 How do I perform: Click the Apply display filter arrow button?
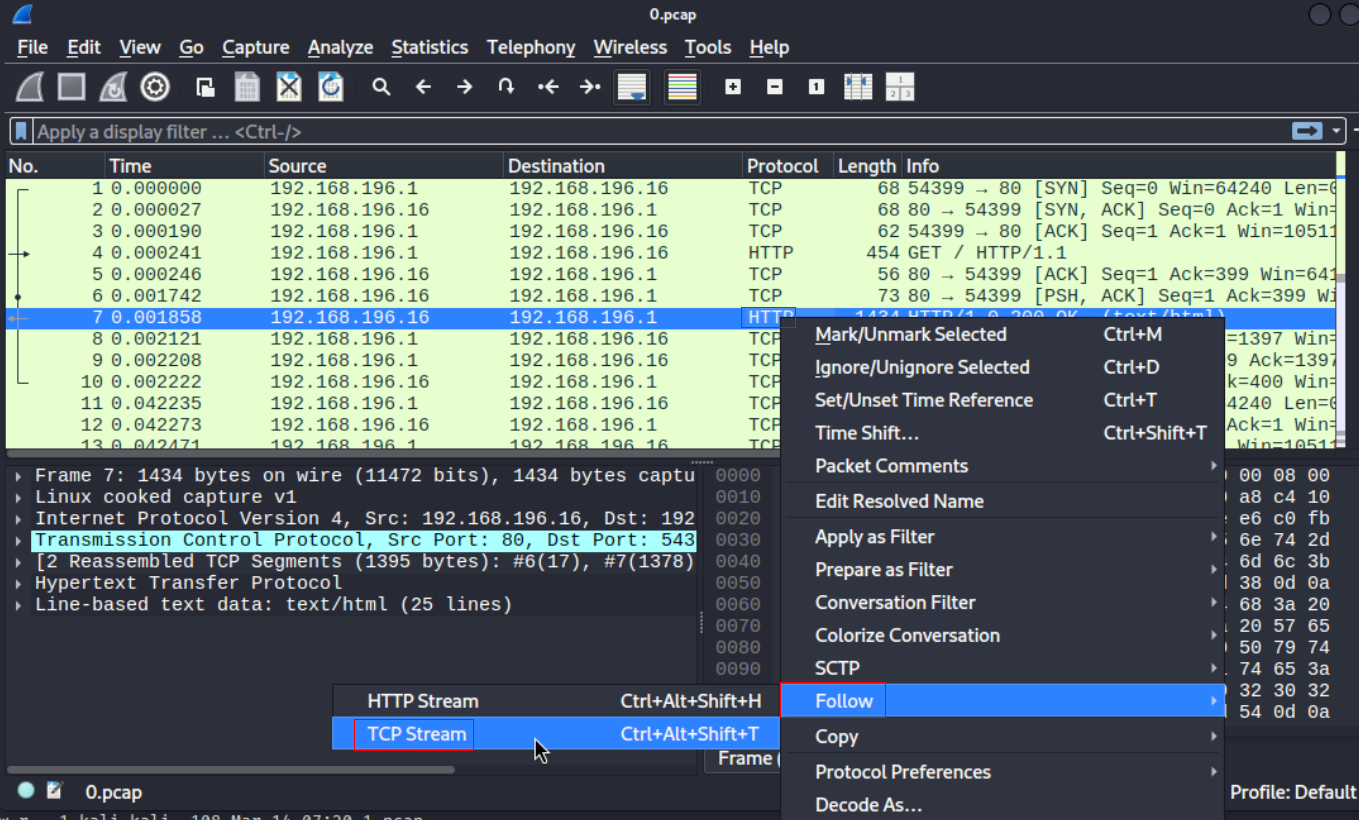coord(1307,132)
